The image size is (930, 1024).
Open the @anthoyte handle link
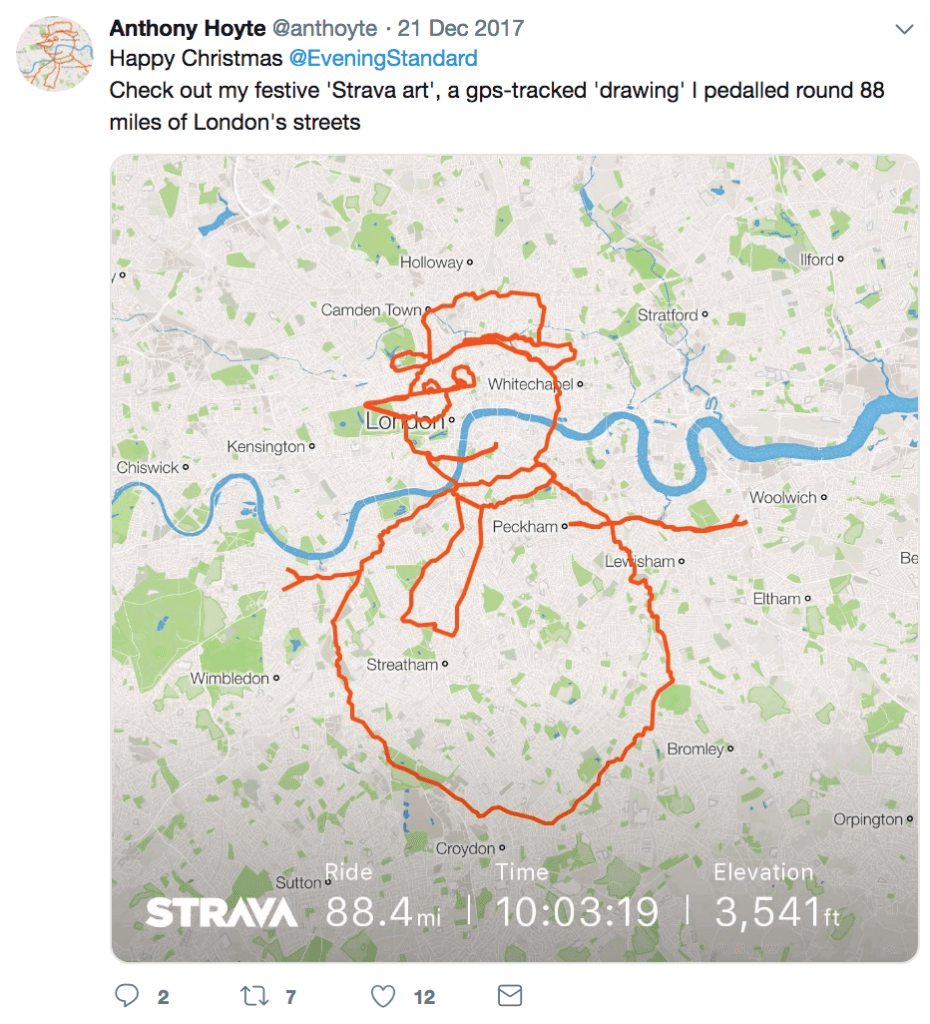324,28
